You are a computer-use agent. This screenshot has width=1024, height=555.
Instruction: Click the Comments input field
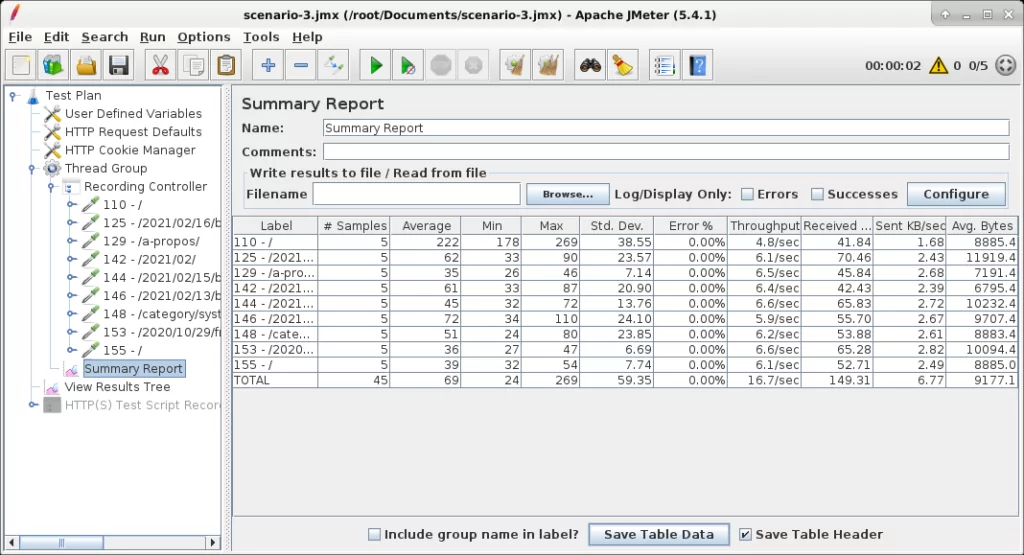pyautogui.click(x=666, y=151)
